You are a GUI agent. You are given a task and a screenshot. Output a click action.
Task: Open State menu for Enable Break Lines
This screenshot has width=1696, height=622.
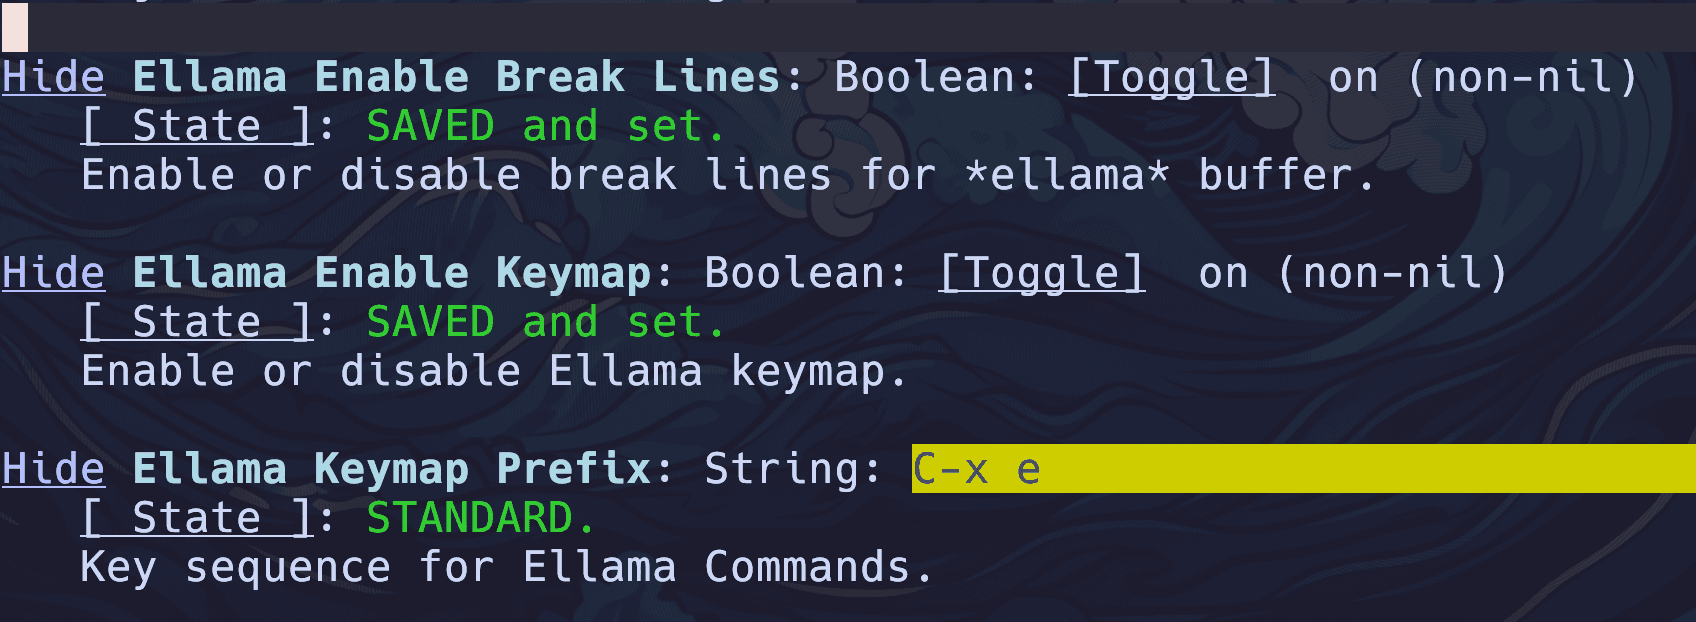[x=197, y=126]
